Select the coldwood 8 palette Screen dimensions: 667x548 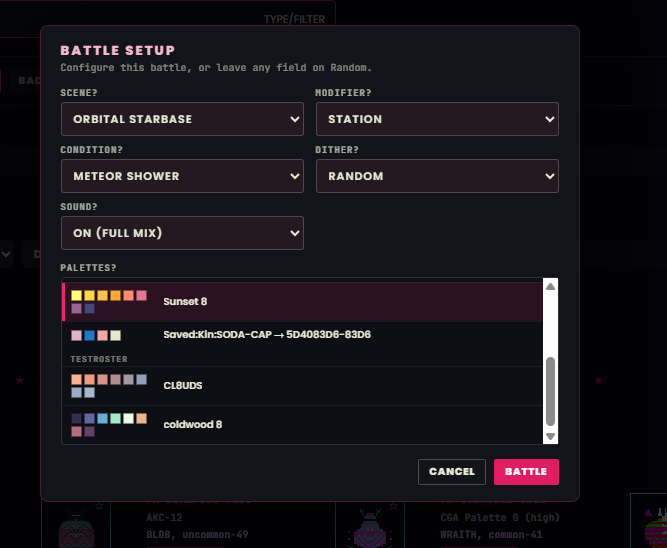click(x=302, y=425)
